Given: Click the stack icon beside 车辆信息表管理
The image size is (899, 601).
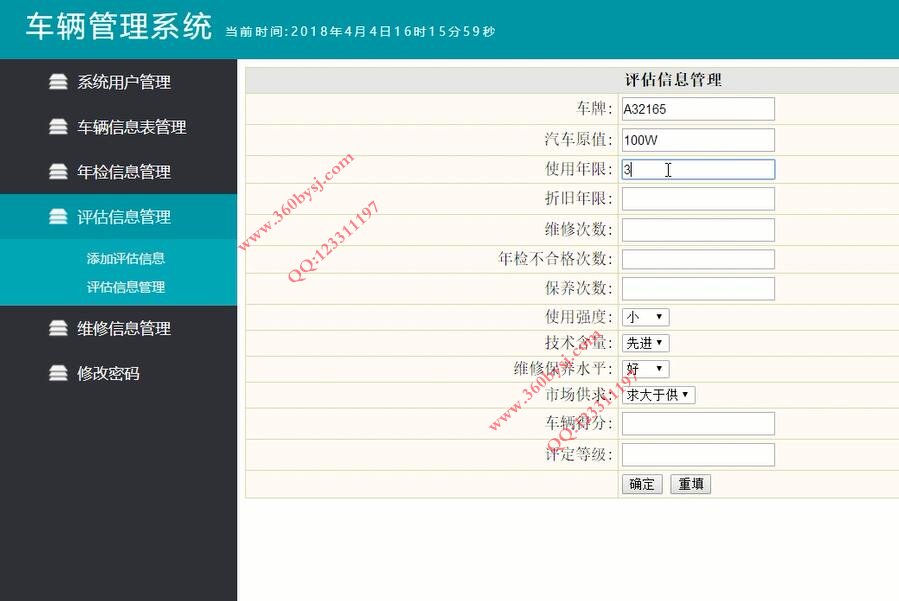Looking at the screenshot, I should tap(58, 127).
